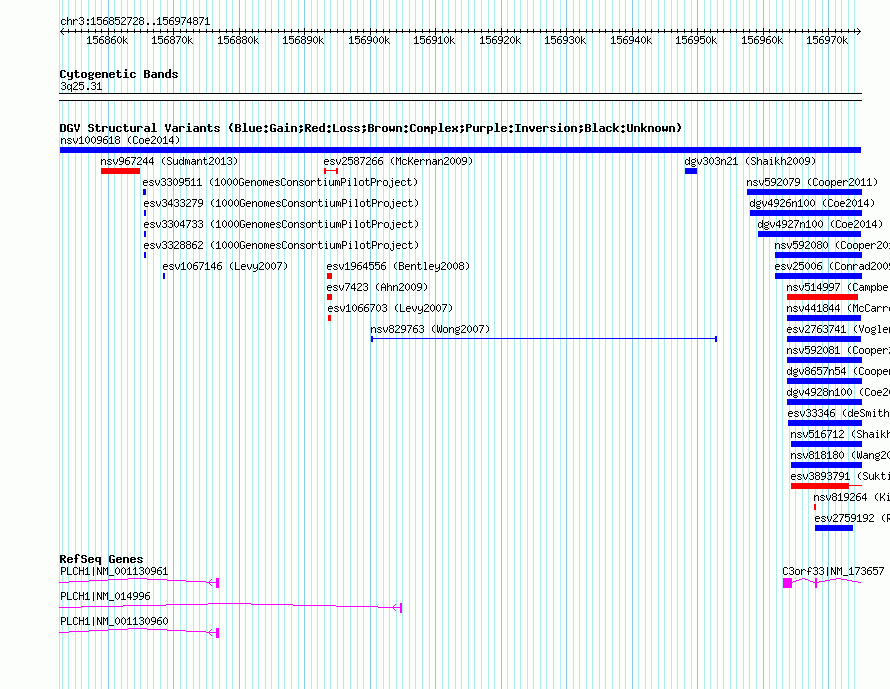The height and width of the screenshot is (689, 890).
Task: Click the esv1964556 red square marker
Action: [x=329, y=276]
